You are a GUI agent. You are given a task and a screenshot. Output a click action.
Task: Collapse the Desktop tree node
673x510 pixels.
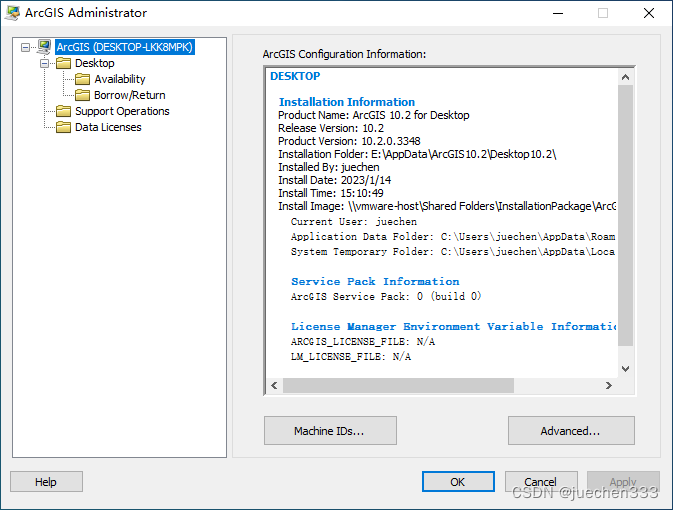pos(45,64)
